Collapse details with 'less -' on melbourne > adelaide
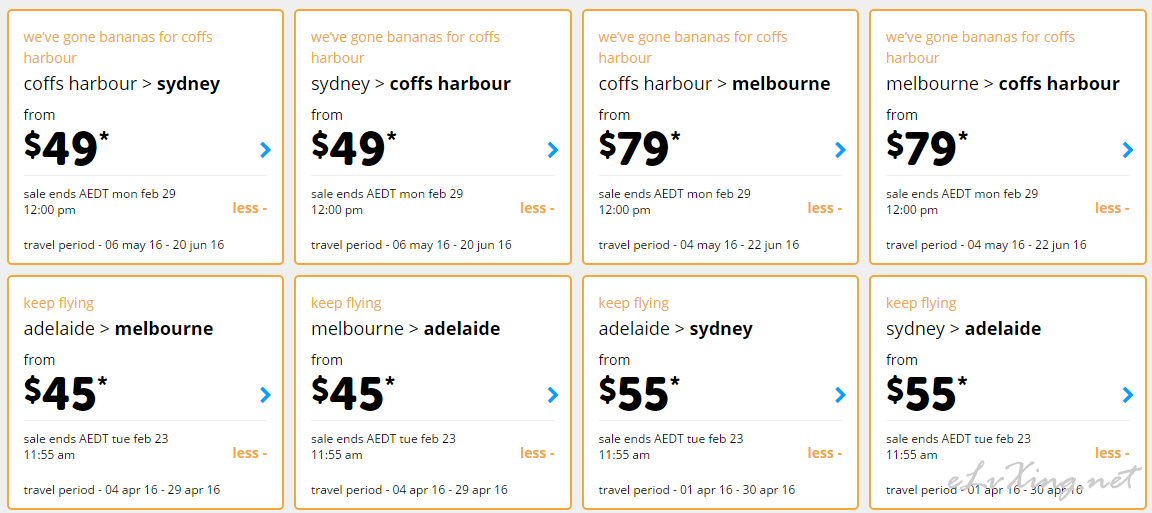 (x=537, y=453)
